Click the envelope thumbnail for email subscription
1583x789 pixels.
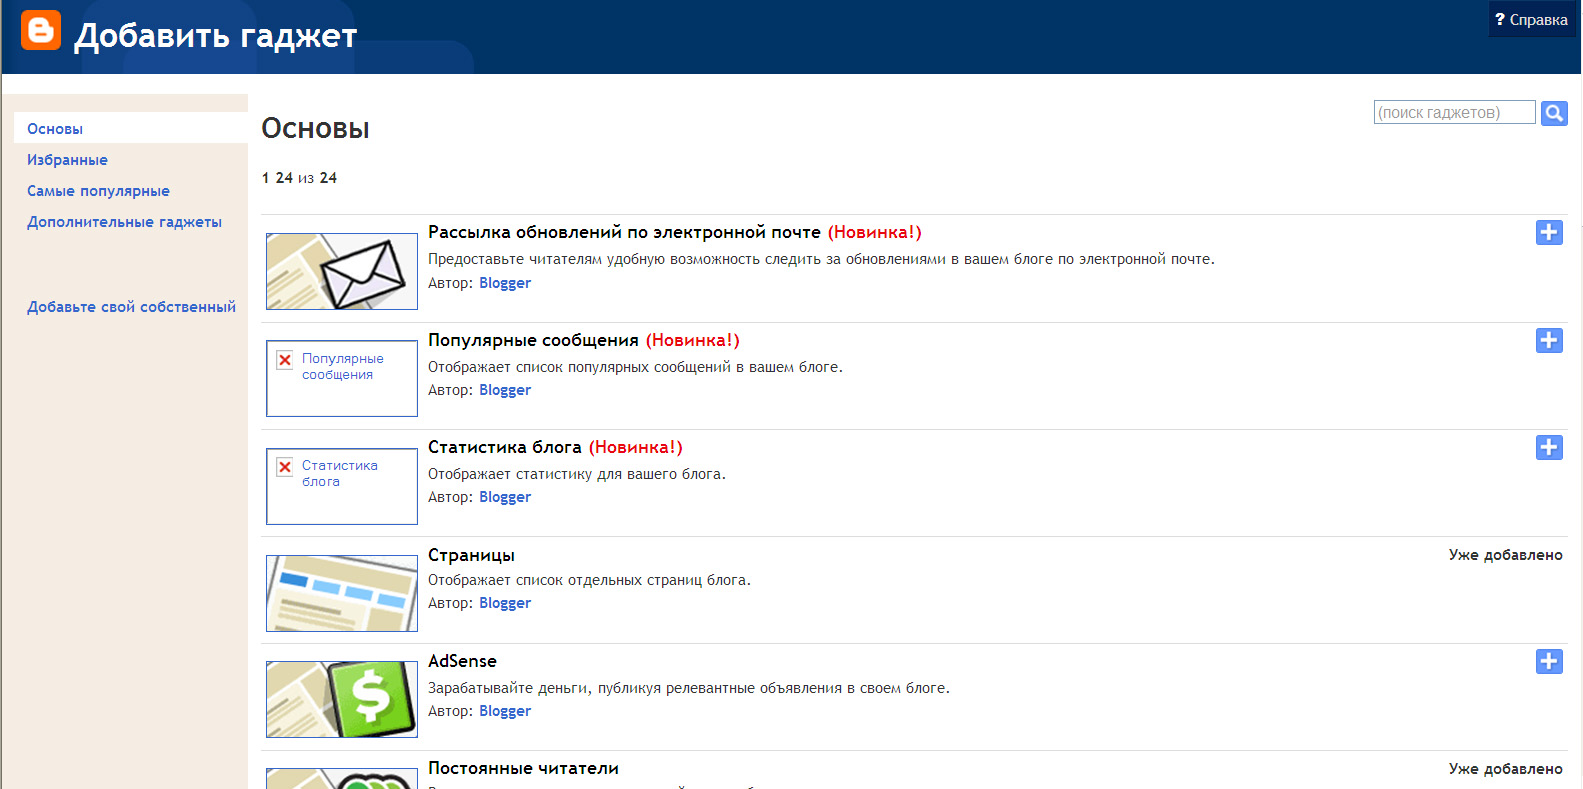point(342,271)
